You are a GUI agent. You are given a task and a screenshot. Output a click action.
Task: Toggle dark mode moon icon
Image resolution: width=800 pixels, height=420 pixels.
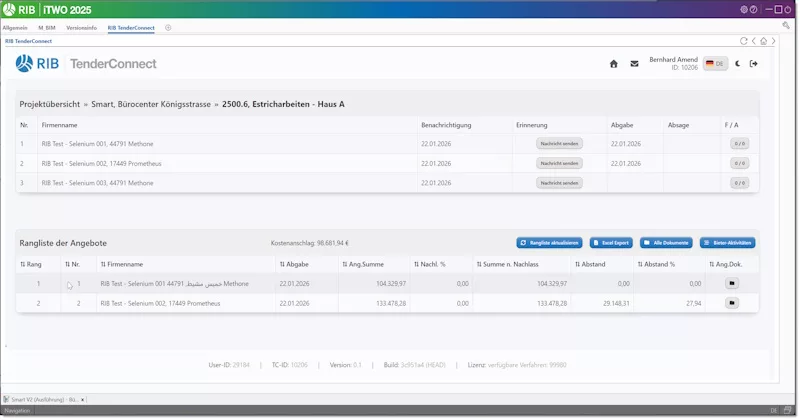pos(737,64)
